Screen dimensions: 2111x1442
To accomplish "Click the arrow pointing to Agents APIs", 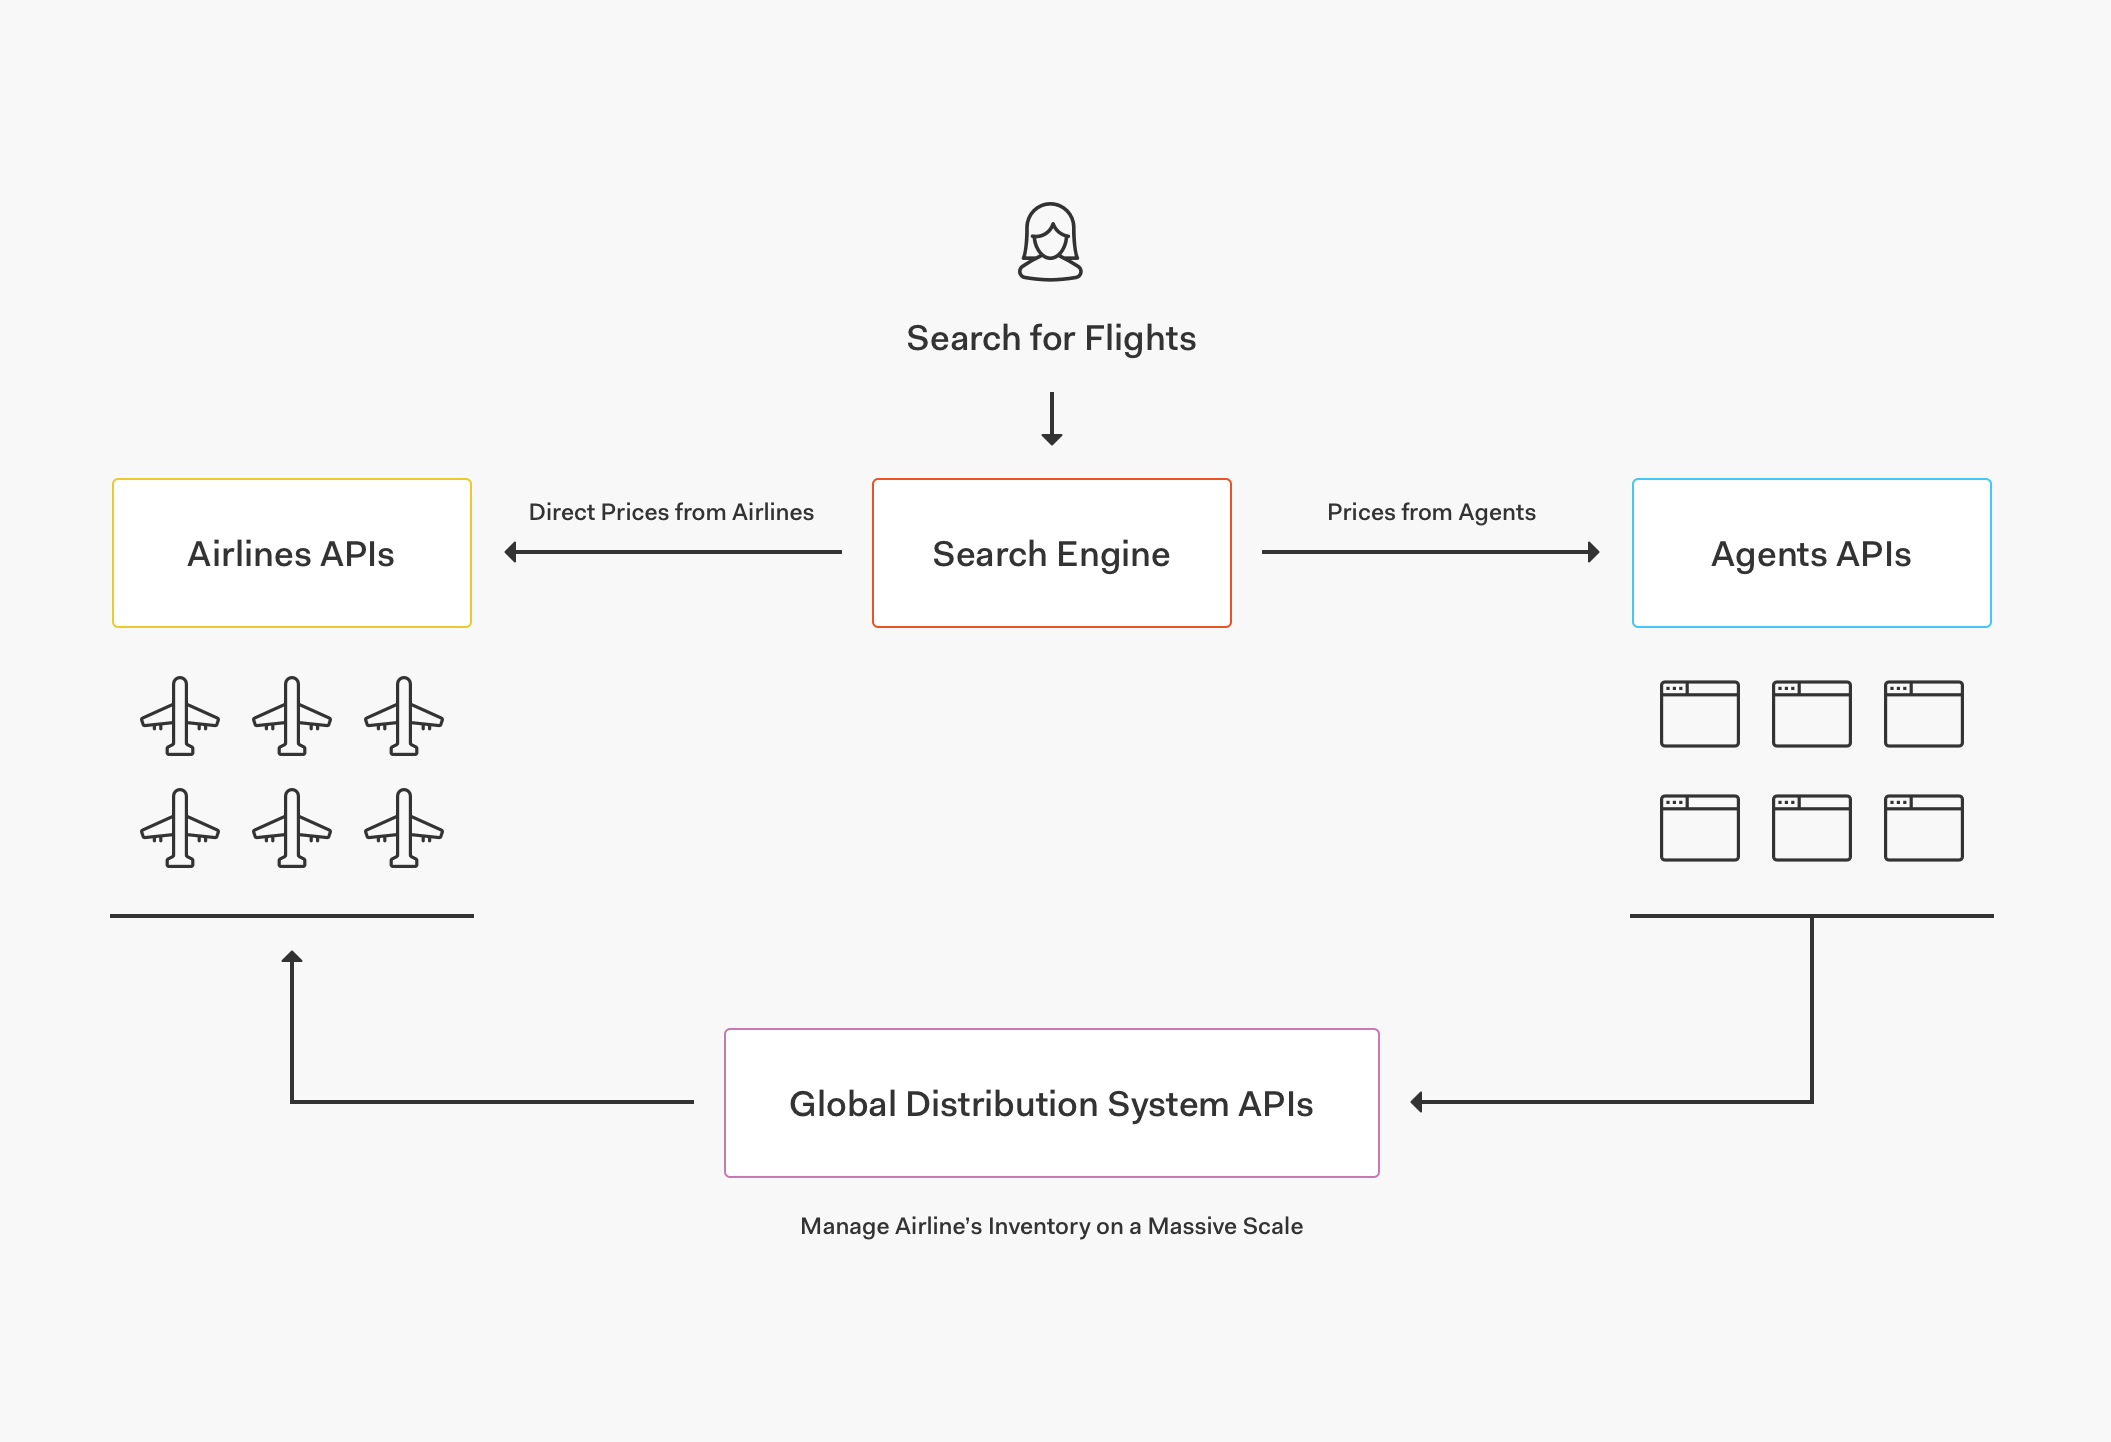I will tap(1430, 552).
